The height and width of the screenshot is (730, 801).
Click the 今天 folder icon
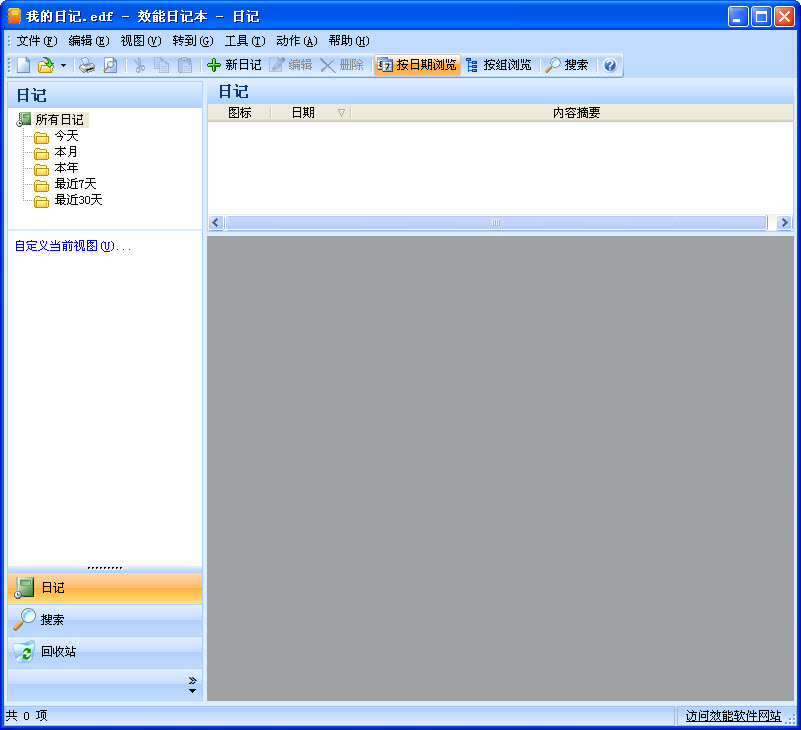pos(41,138)
